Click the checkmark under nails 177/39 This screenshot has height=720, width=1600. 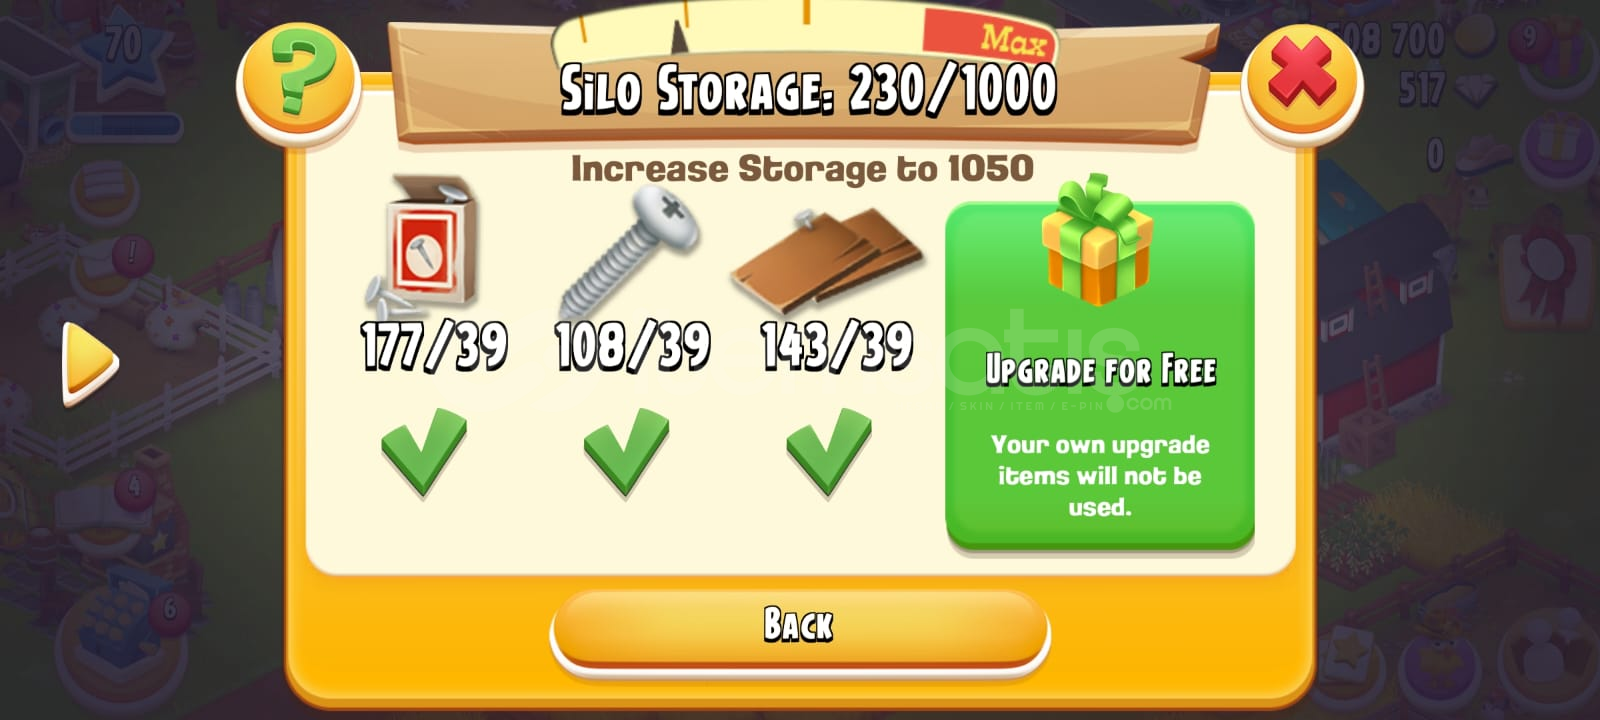(424, 451)
